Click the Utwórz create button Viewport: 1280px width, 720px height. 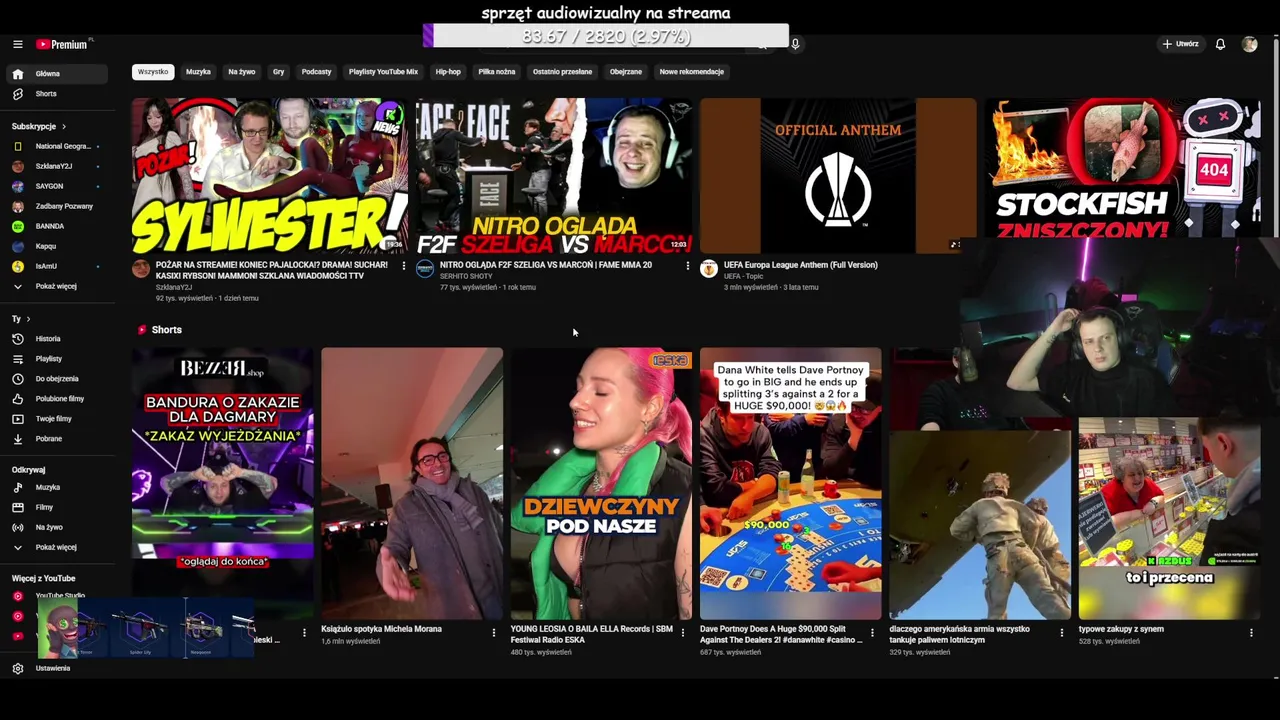pyautogui.click(x=1180, y=44)
